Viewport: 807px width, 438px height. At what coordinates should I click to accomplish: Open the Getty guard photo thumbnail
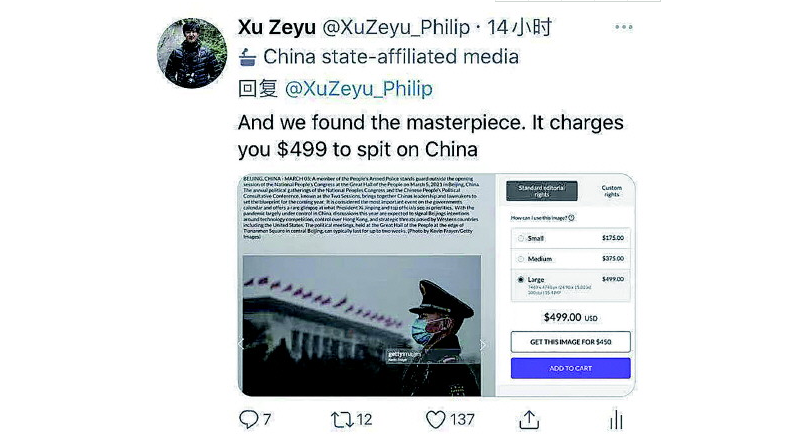tap(362, 325)
